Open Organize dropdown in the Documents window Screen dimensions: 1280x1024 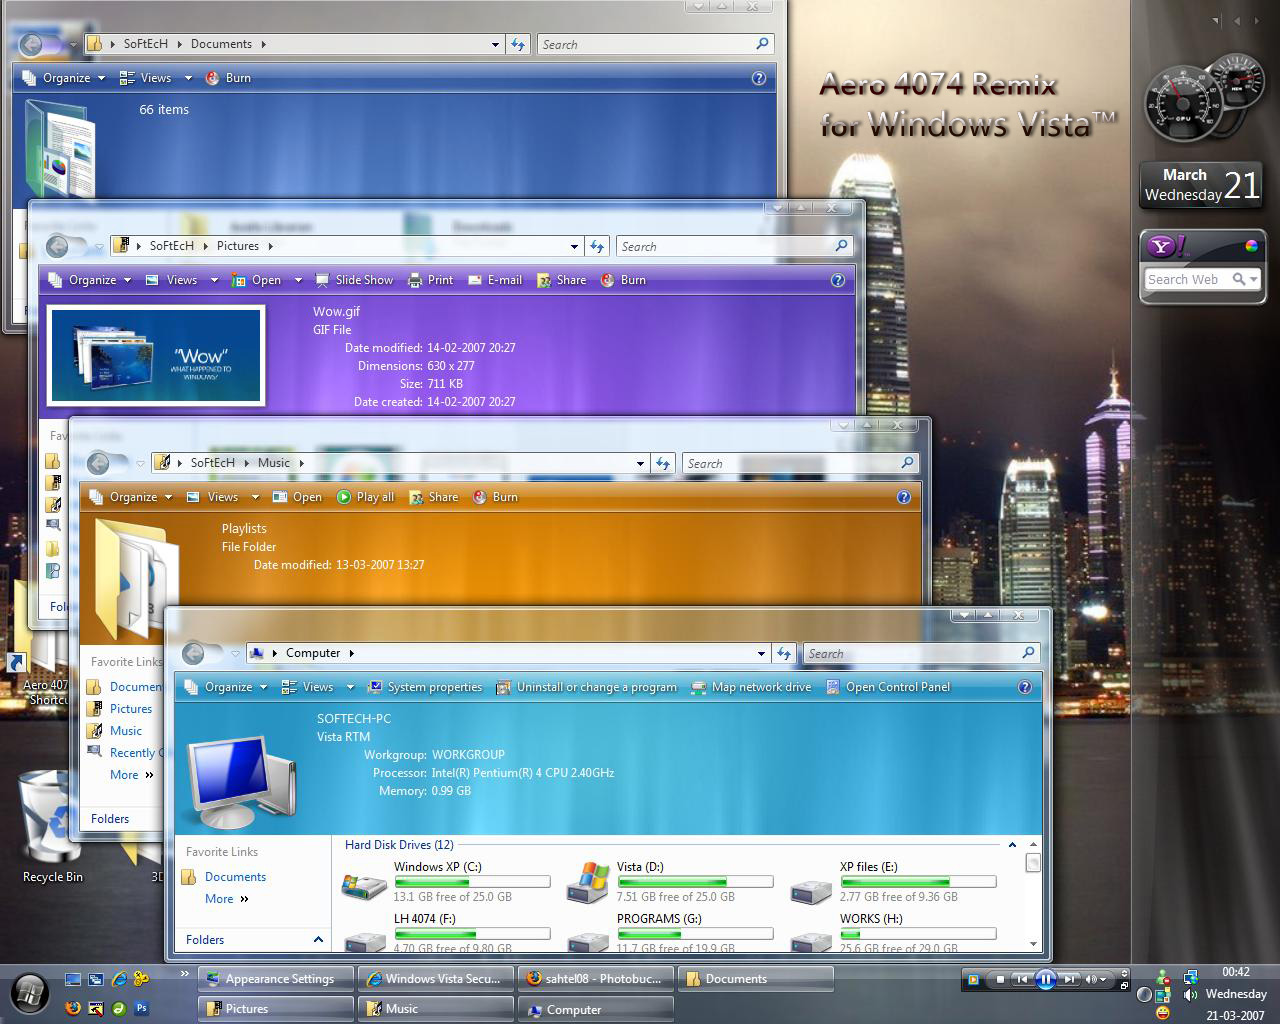65,78
